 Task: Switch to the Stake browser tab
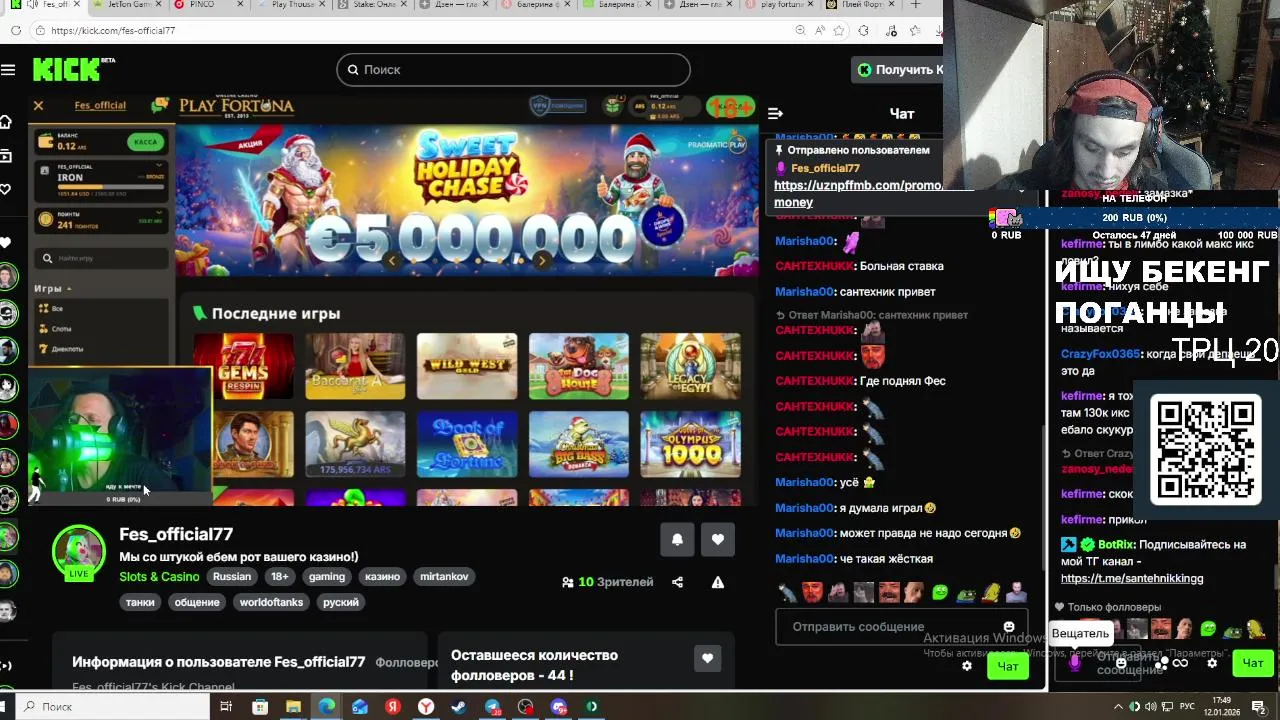point(372,5)
